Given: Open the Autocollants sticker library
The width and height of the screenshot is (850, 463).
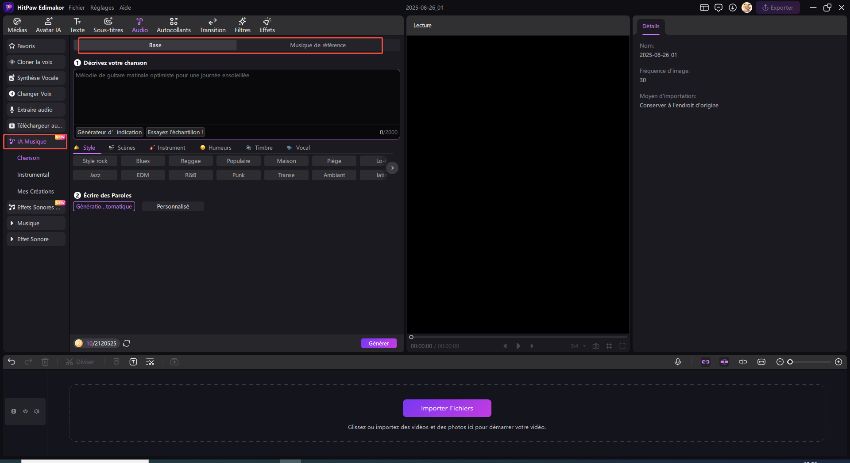Looking at the screenshot, I should [174, 25].
